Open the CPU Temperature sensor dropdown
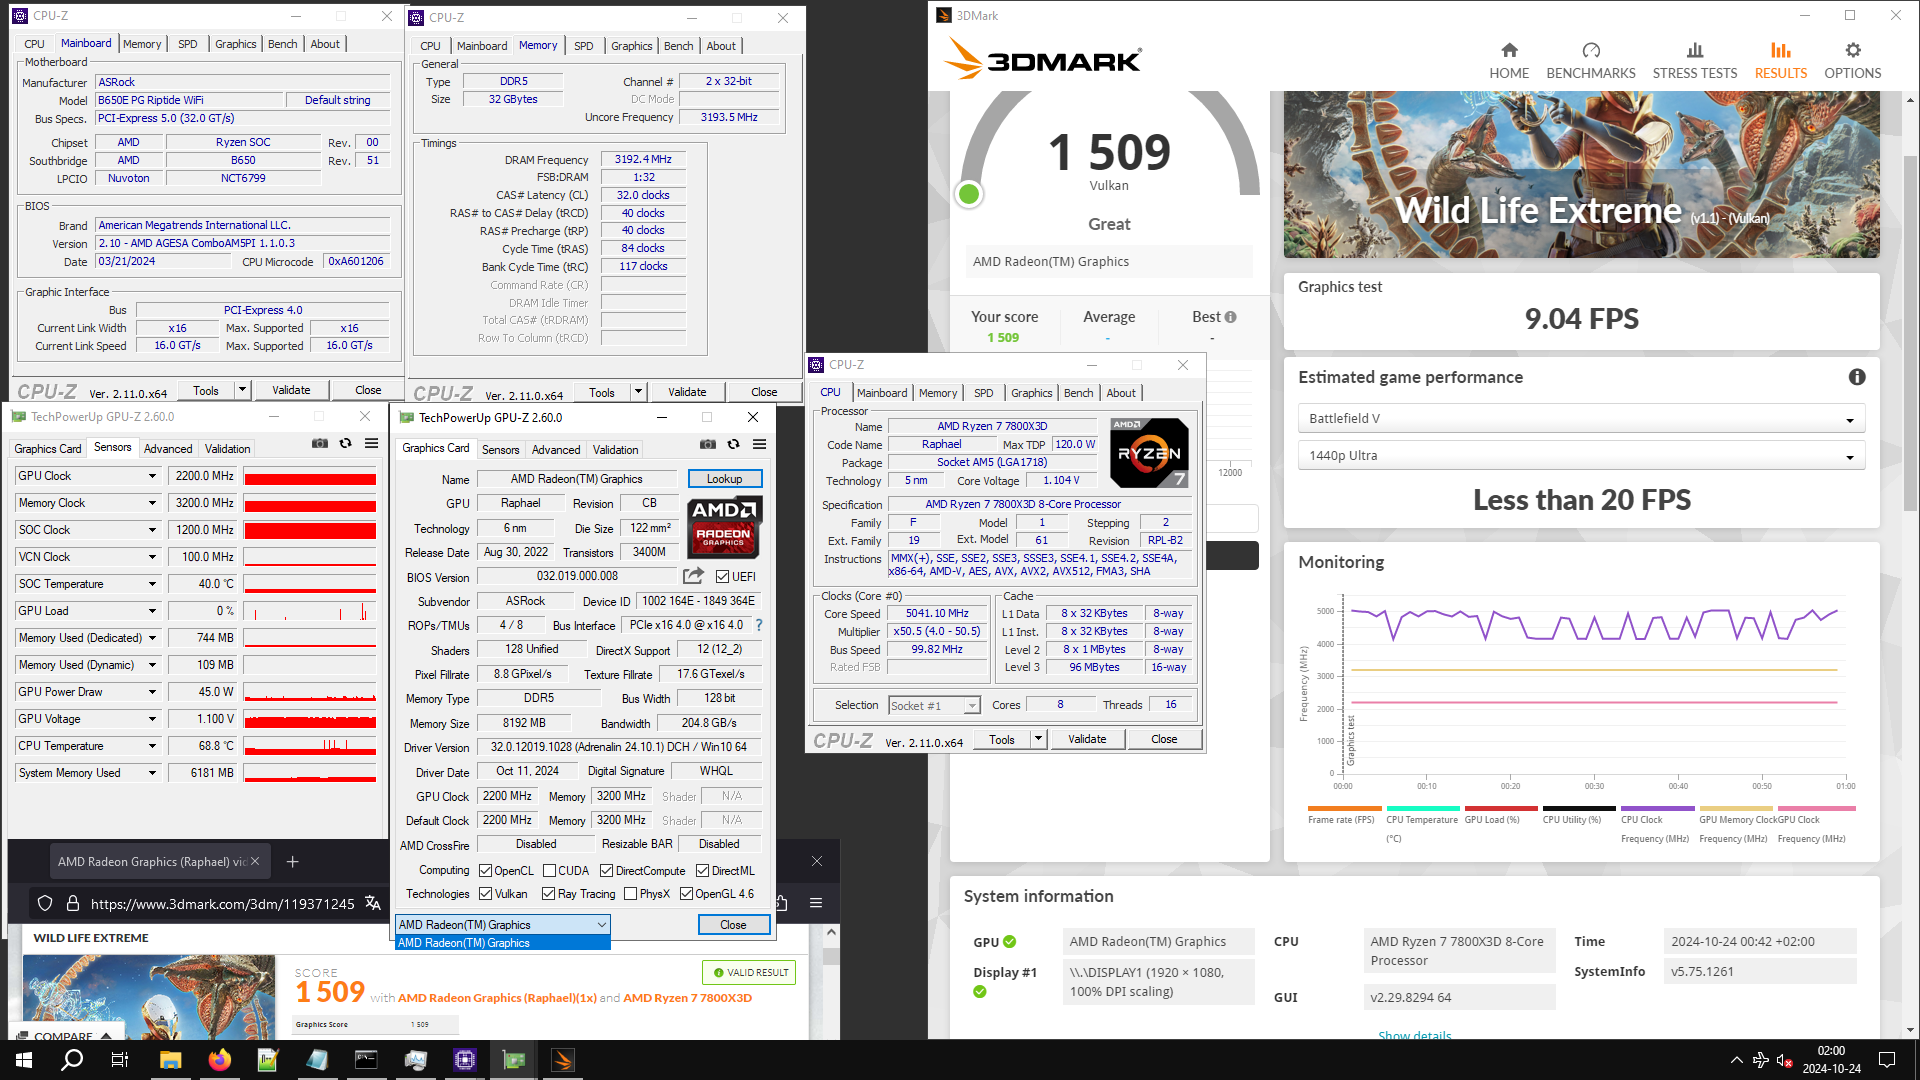The height and width of the screenshot is (1080, 1920). point(153,746)
